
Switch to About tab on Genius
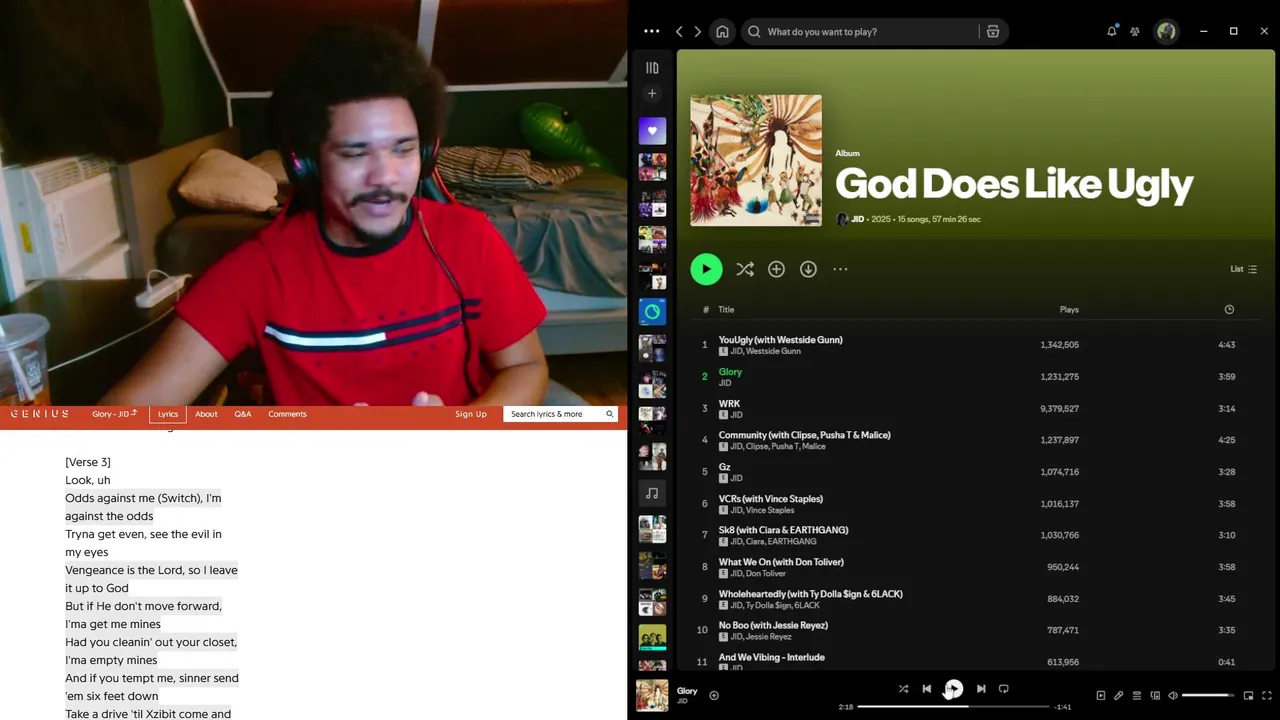(x=206, y=414)
